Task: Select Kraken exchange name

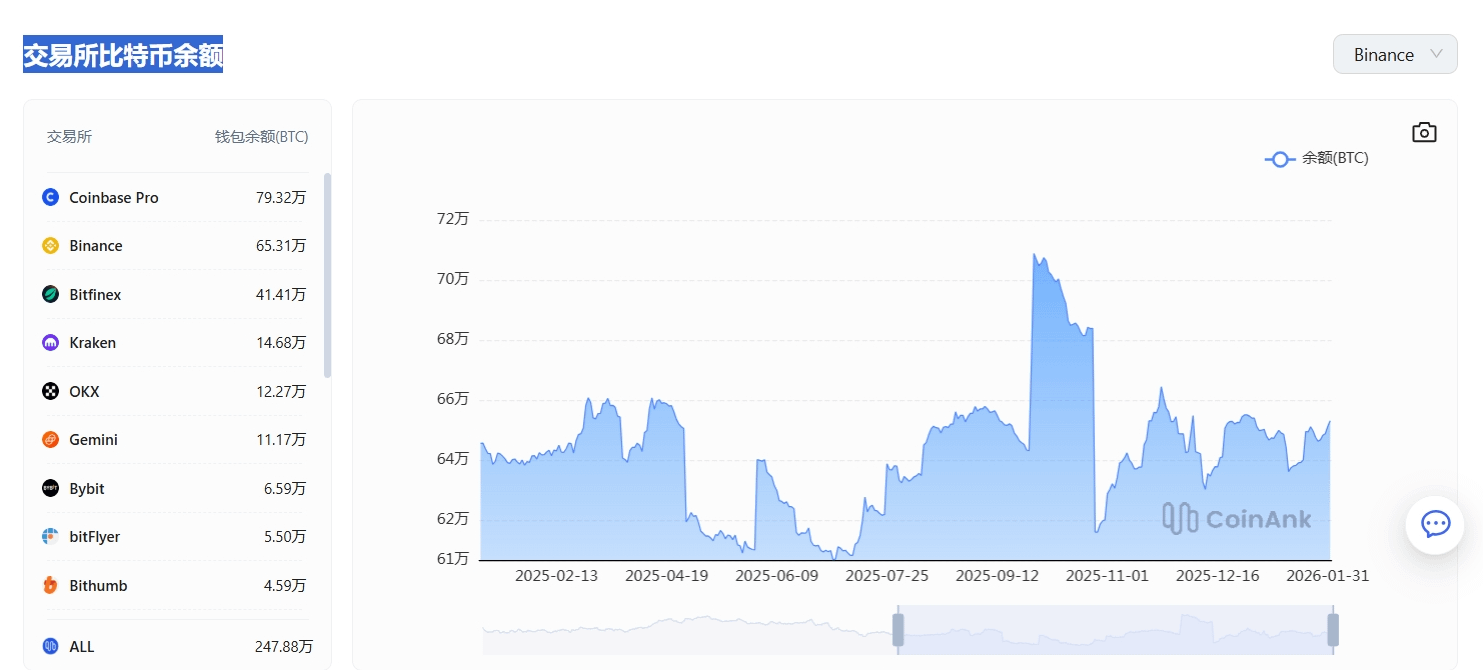Action: pos(92,342)
